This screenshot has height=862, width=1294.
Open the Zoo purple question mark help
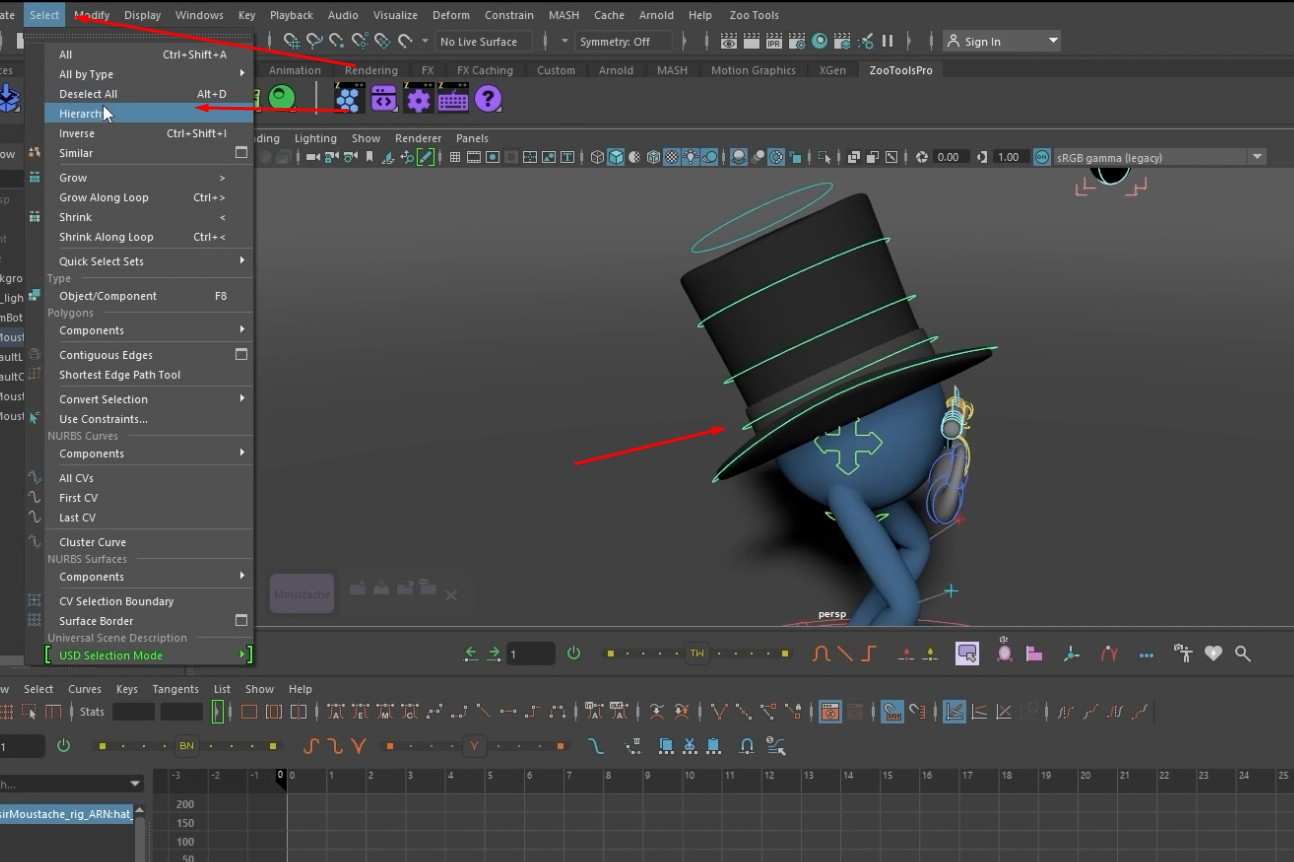point(488,99)
